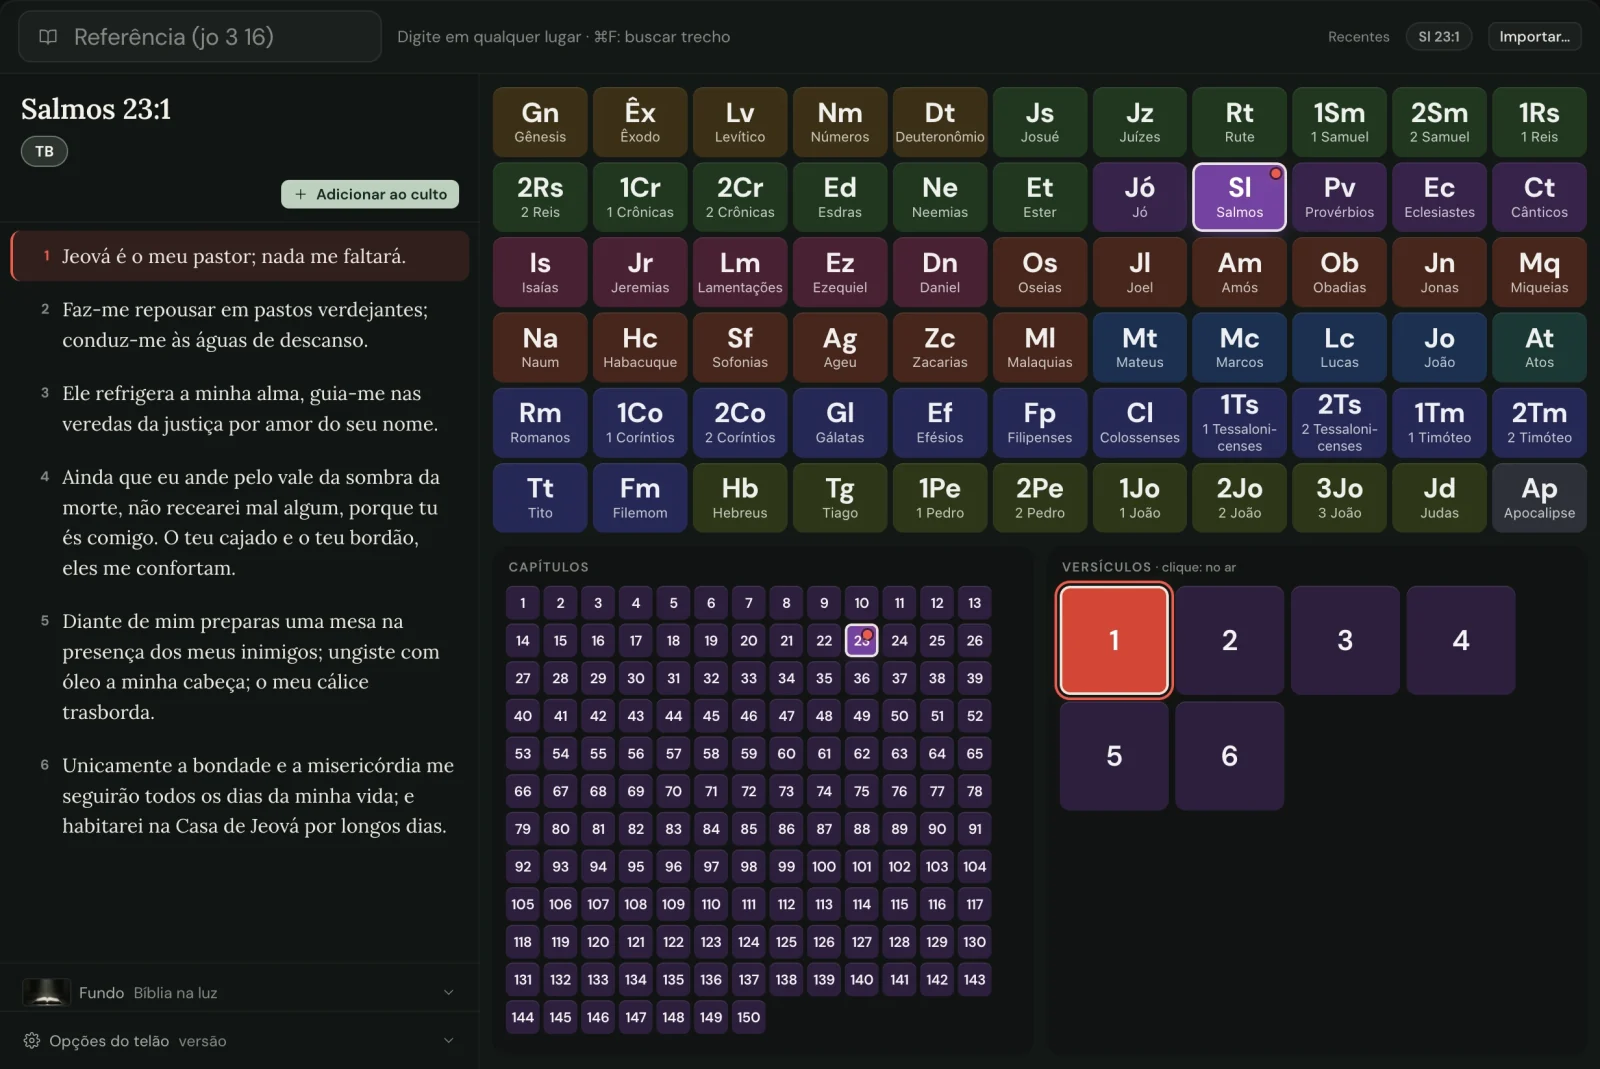Screen dimensions: 1600x1069
Task: Open the João gospel tile
Action: pyautogui.click(x=1439, y=347)
